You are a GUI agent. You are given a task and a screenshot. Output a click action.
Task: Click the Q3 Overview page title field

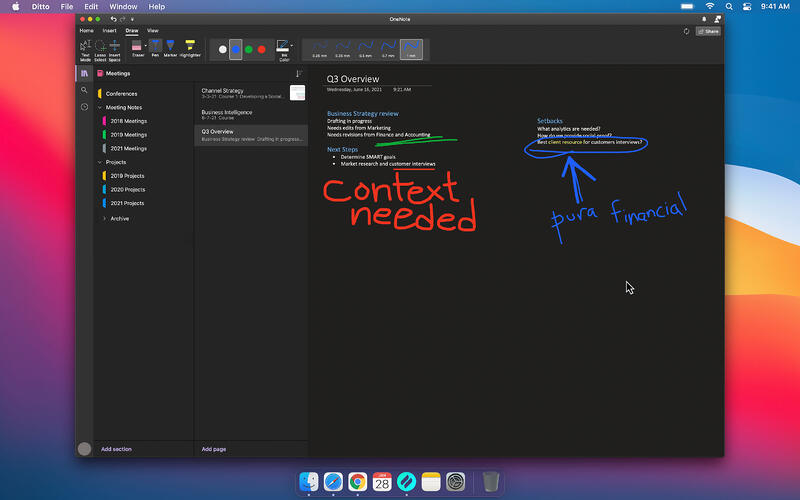353,79
